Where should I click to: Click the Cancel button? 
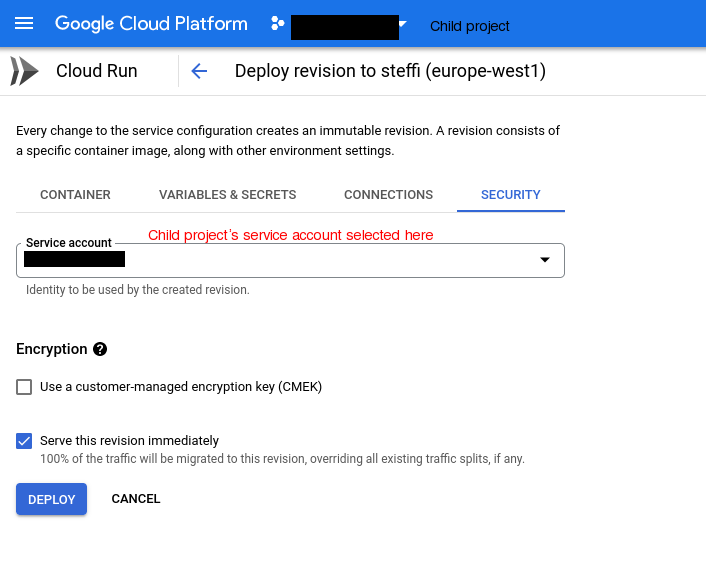click(136, 499)
